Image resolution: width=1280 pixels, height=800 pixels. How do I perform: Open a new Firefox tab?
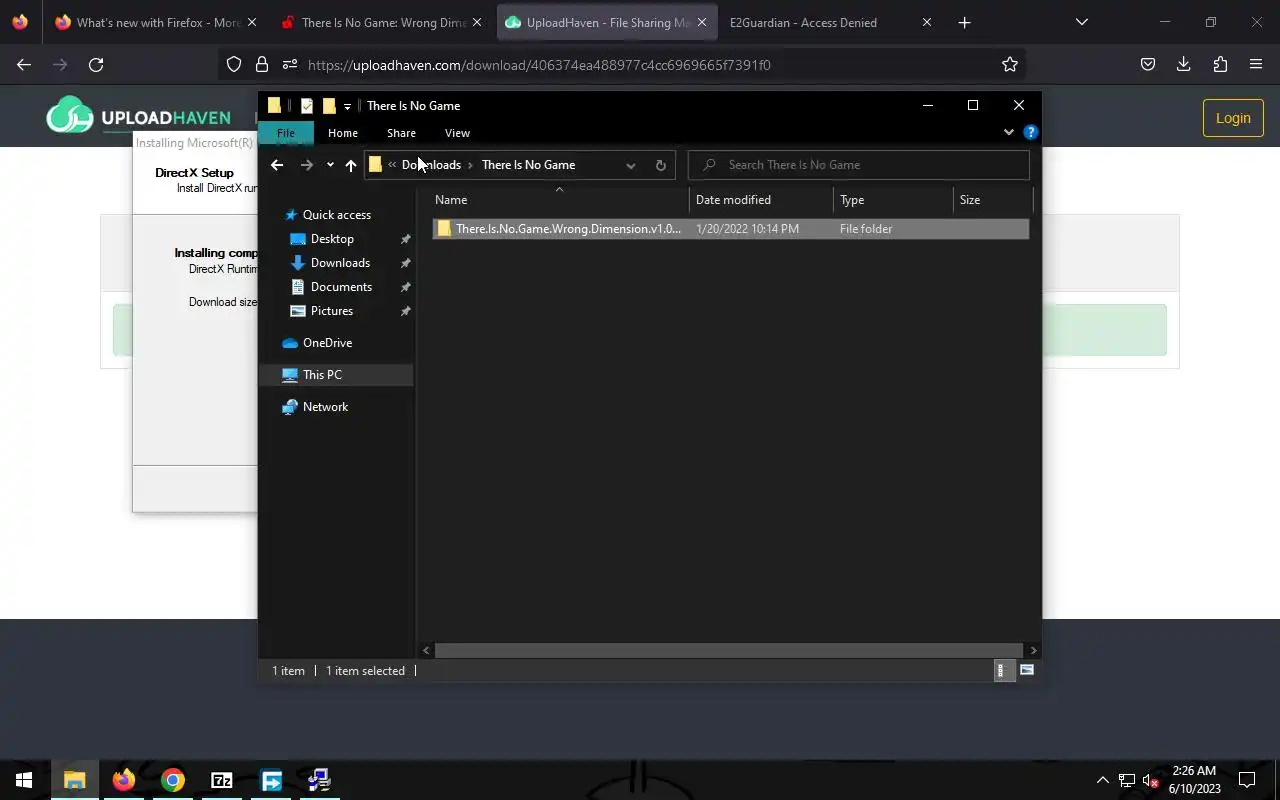[x=964, y=22]
